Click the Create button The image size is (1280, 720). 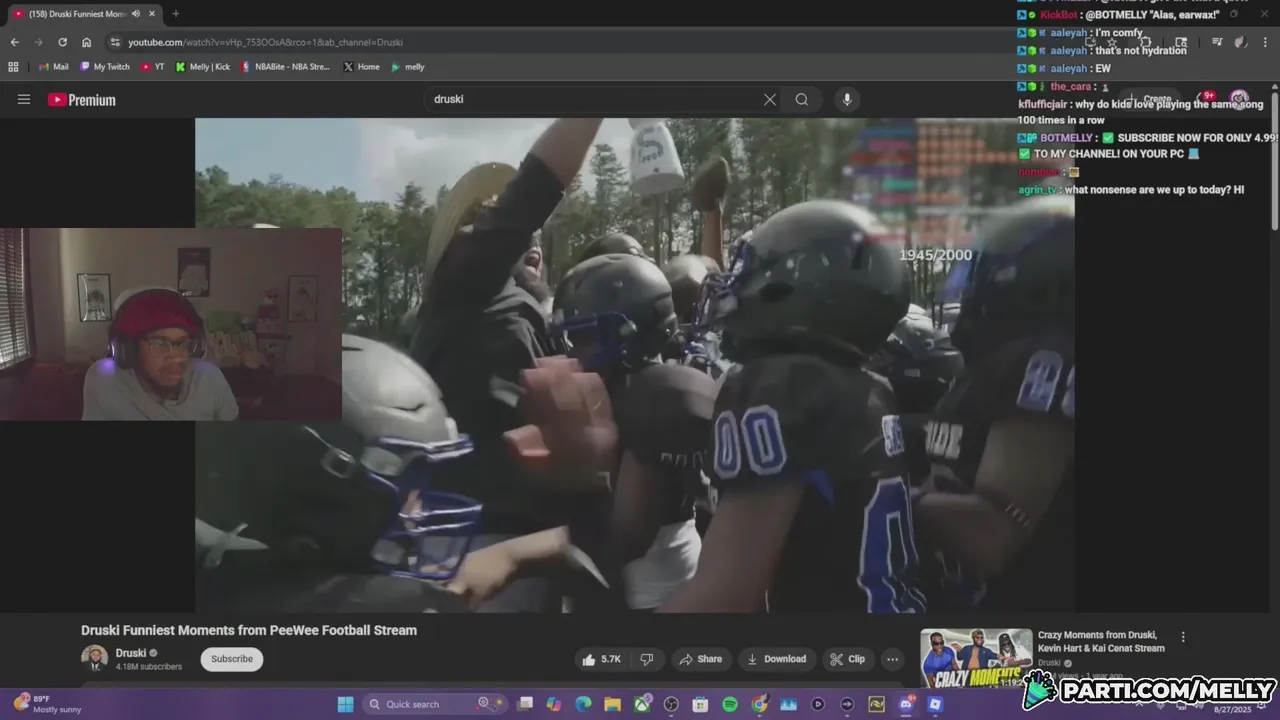coord(1150,99)
